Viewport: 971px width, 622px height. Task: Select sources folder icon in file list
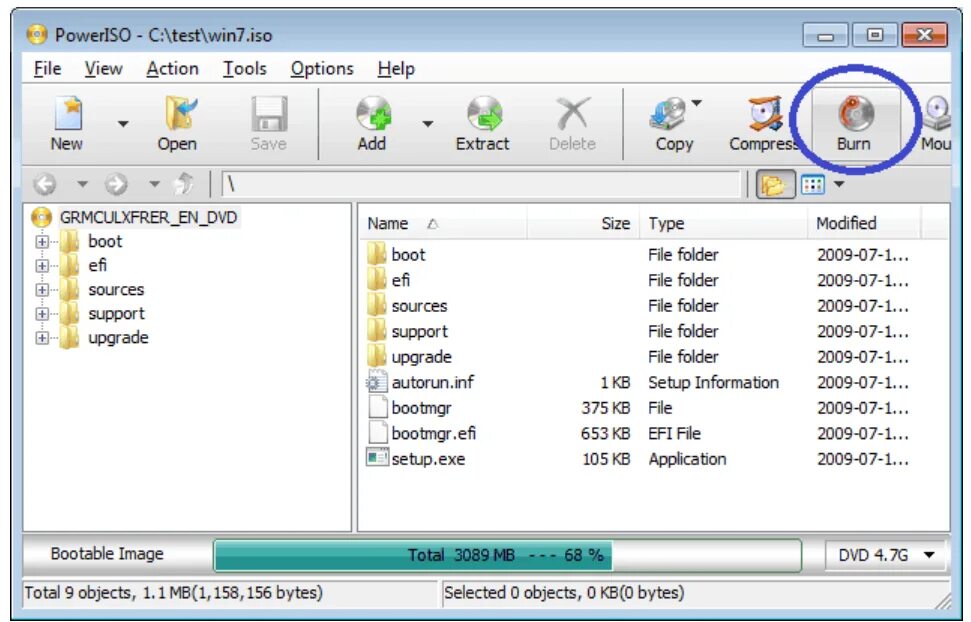click(x=377, y=305)
